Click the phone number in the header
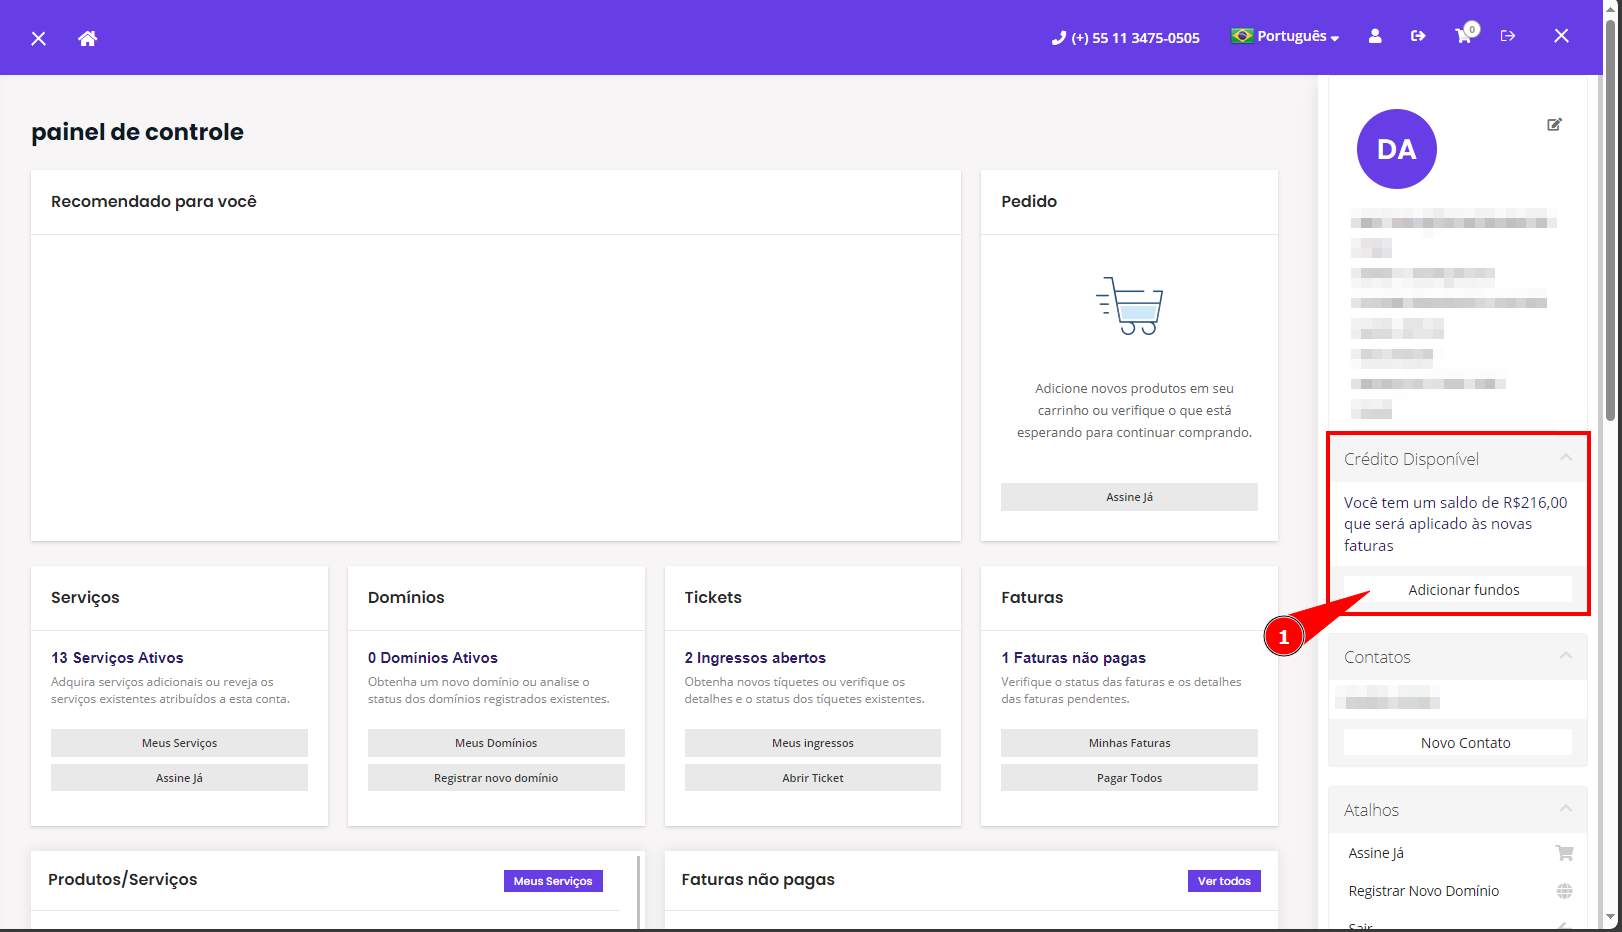 pos(1126,38)
